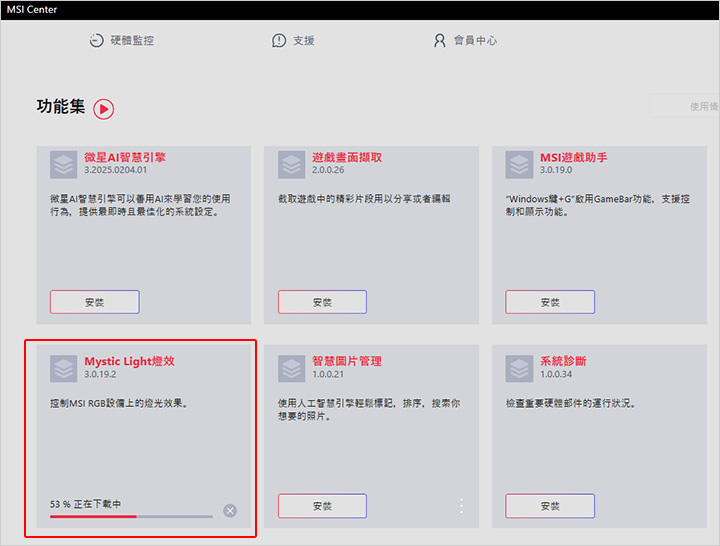Screen dimensions: 720x546
Task: Click the version text 3.0.19.0
Action: coord(556,170)
